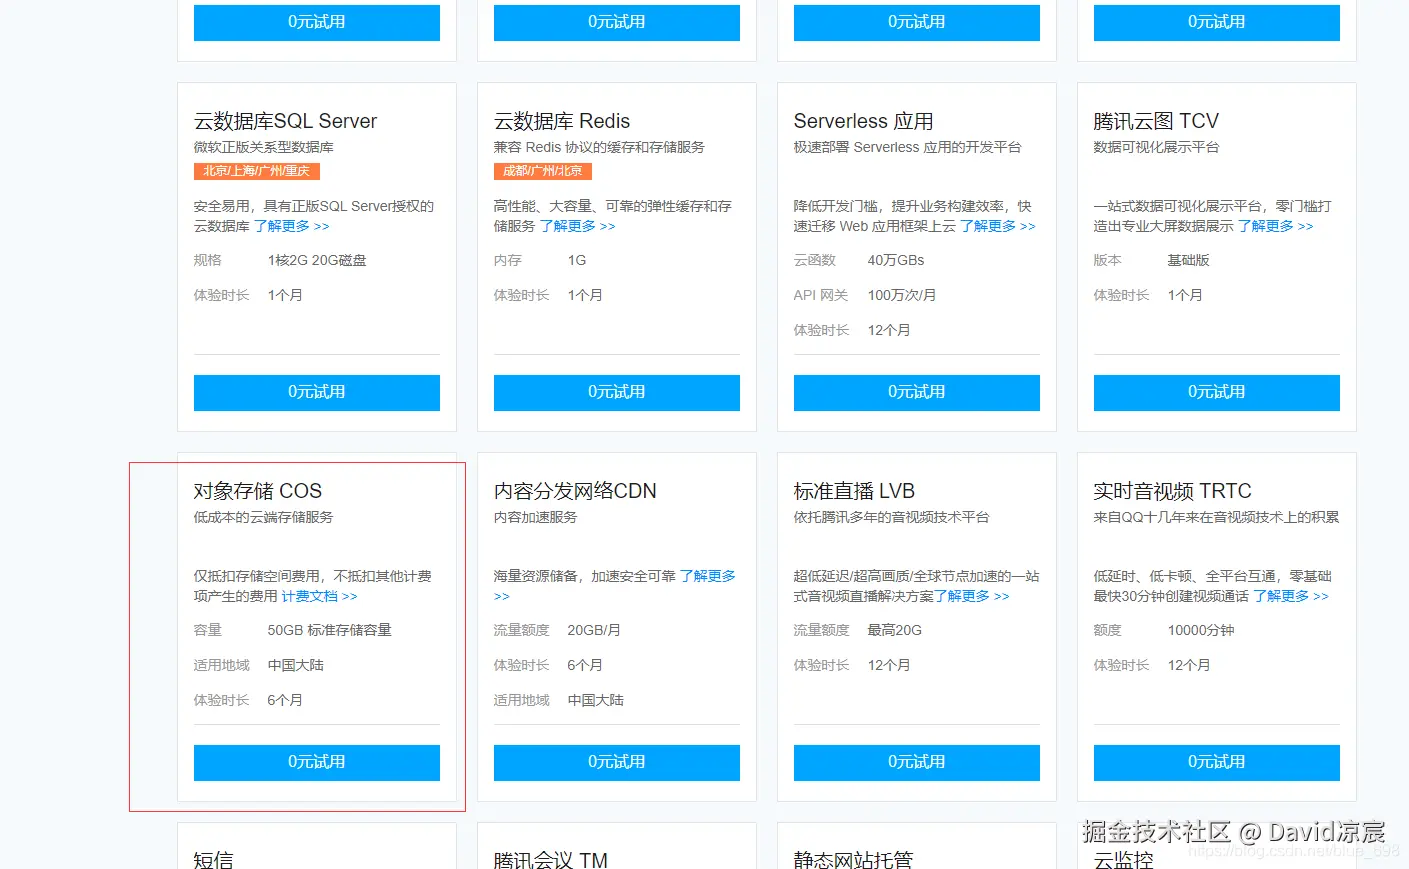Click 0元试用 for 实时音视频 TRTC

(1215, 762)
